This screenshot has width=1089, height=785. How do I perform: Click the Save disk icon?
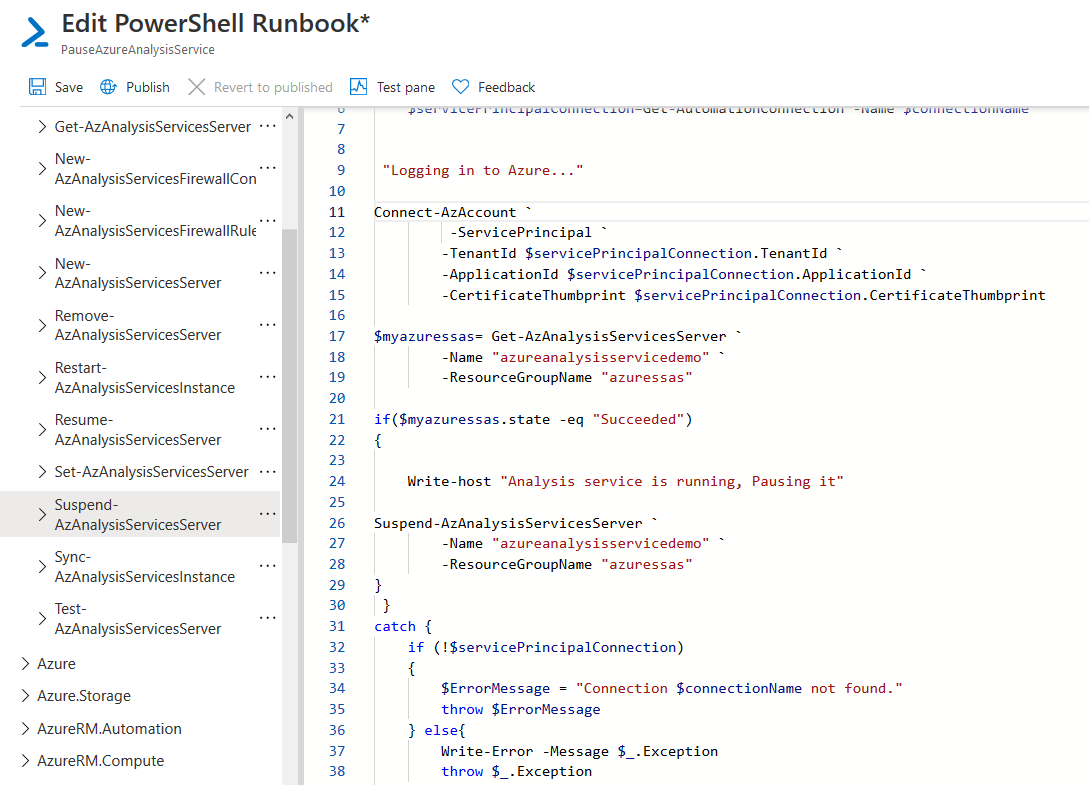coord(38,87)
